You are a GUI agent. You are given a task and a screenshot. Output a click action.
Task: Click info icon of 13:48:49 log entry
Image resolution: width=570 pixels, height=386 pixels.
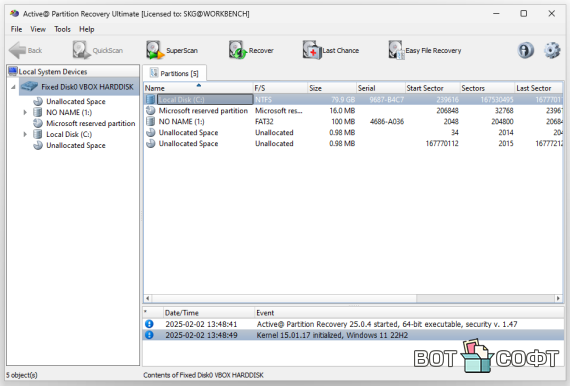[x=149, y=335]
